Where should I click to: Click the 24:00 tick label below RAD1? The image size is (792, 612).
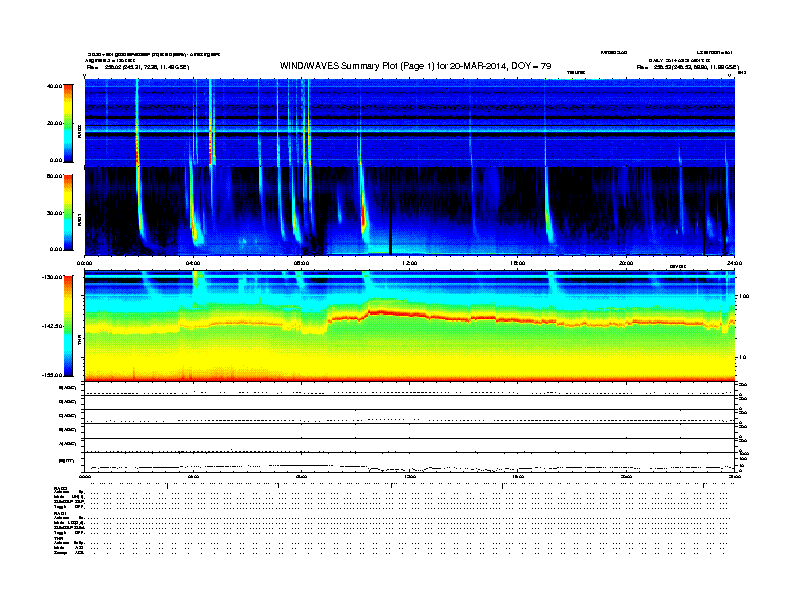pos(734,263)
